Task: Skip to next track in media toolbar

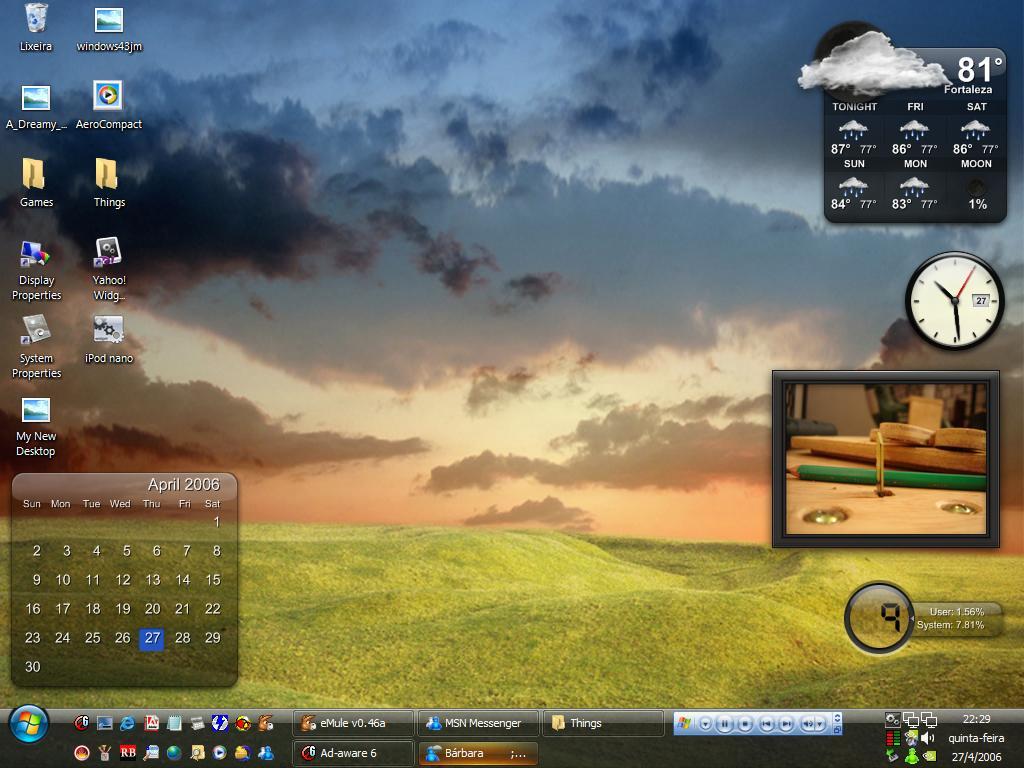Action: point(786,724)
